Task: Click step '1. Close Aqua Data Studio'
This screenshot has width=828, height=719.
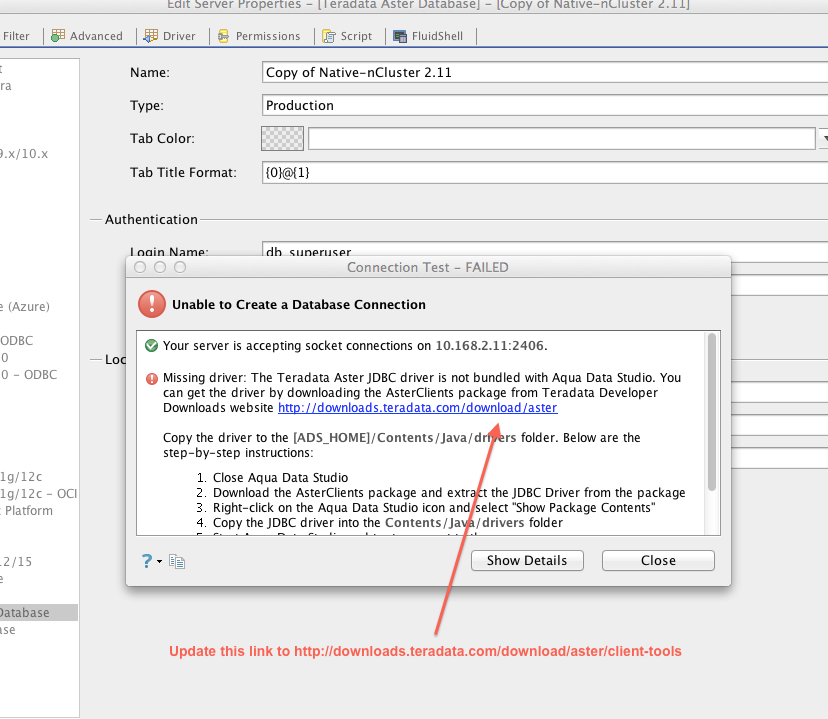Action: 272,477
